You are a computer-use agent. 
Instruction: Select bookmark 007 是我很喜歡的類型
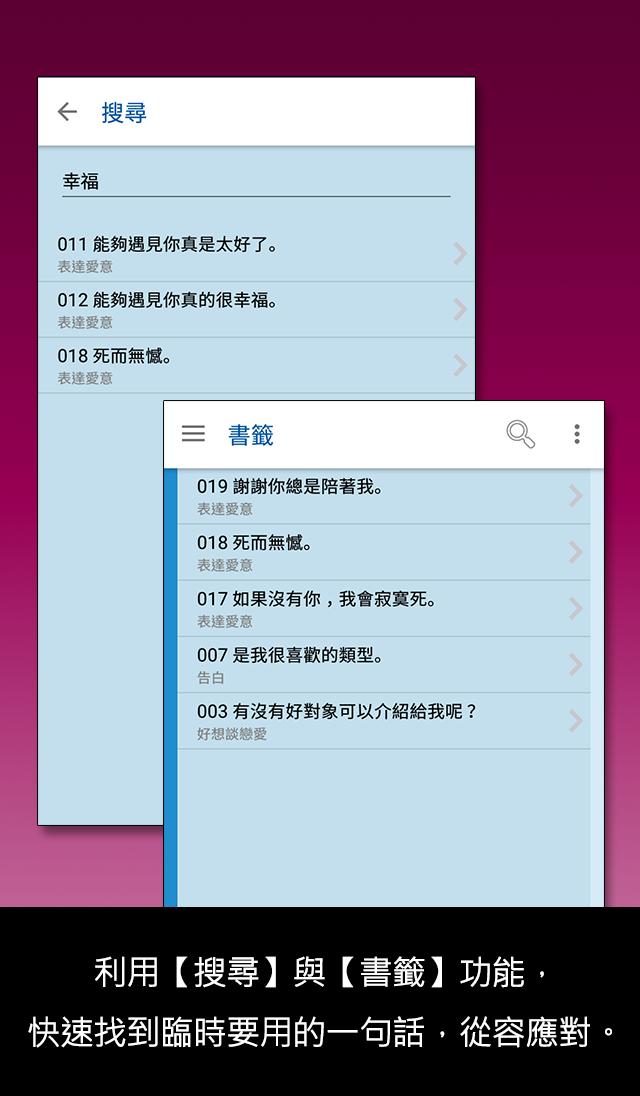pos(384,665)
